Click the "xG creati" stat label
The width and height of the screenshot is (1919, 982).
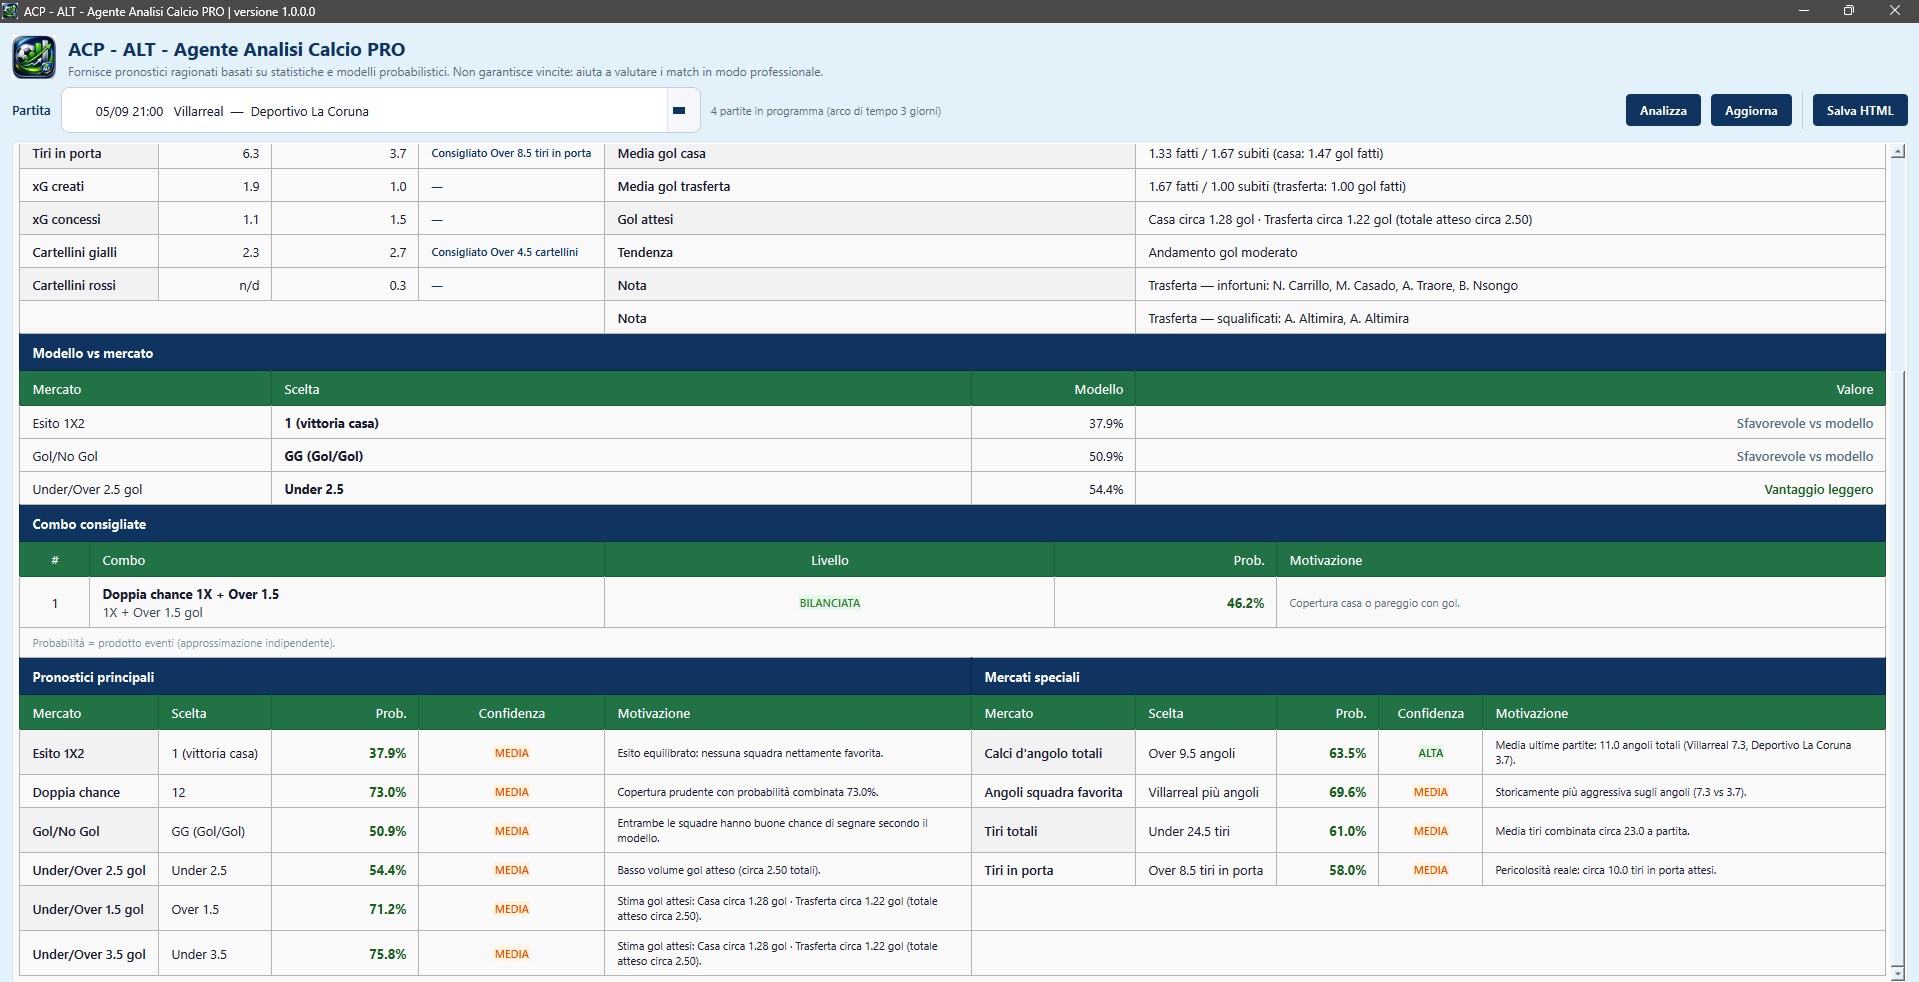pos(58,186)
